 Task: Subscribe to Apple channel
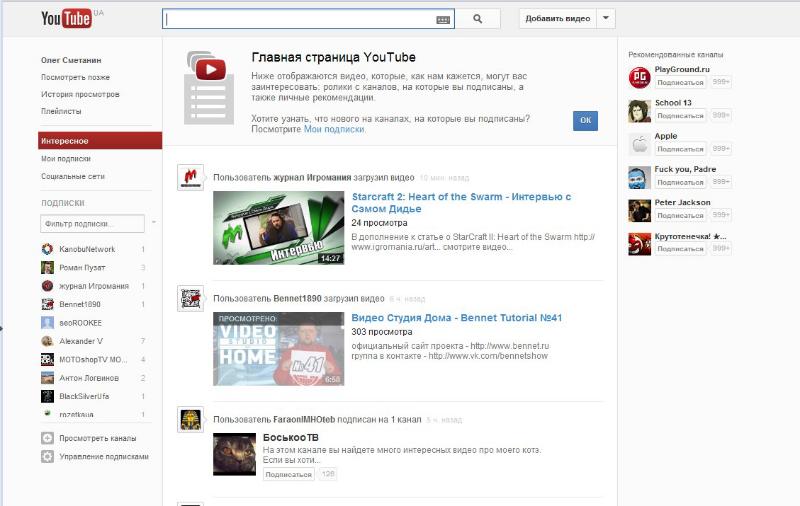coord(681,149)
